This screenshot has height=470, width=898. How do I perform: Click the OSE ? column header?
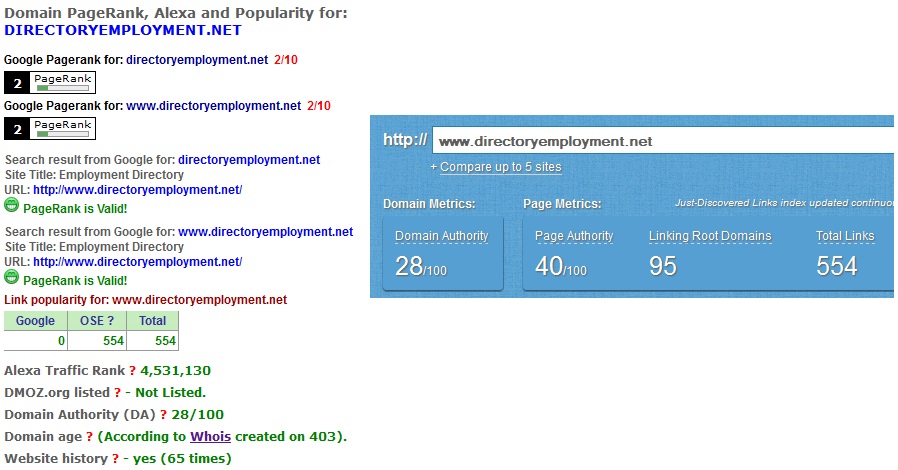click(x=97, y=321)
